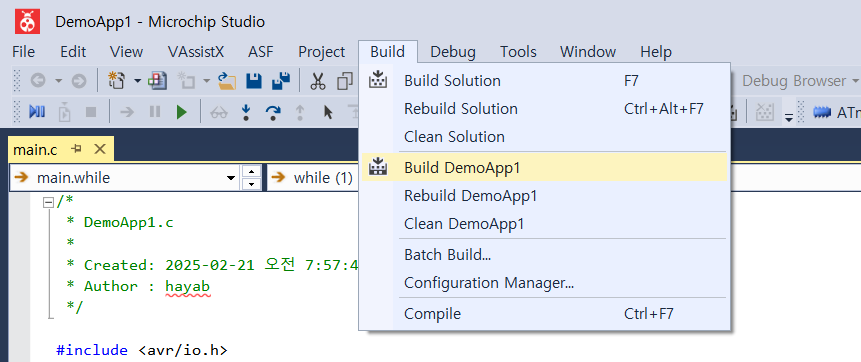Open the Edit menu

(x=73, y=52)
